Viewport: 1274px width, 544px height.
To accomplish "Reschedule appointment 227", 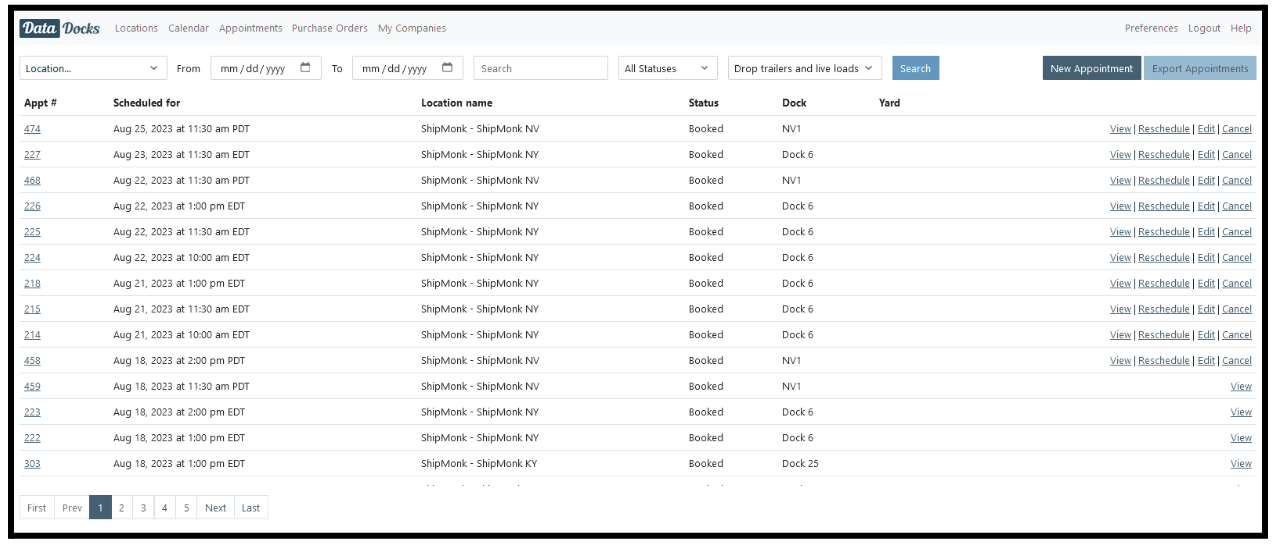I will coord(1164,155).
